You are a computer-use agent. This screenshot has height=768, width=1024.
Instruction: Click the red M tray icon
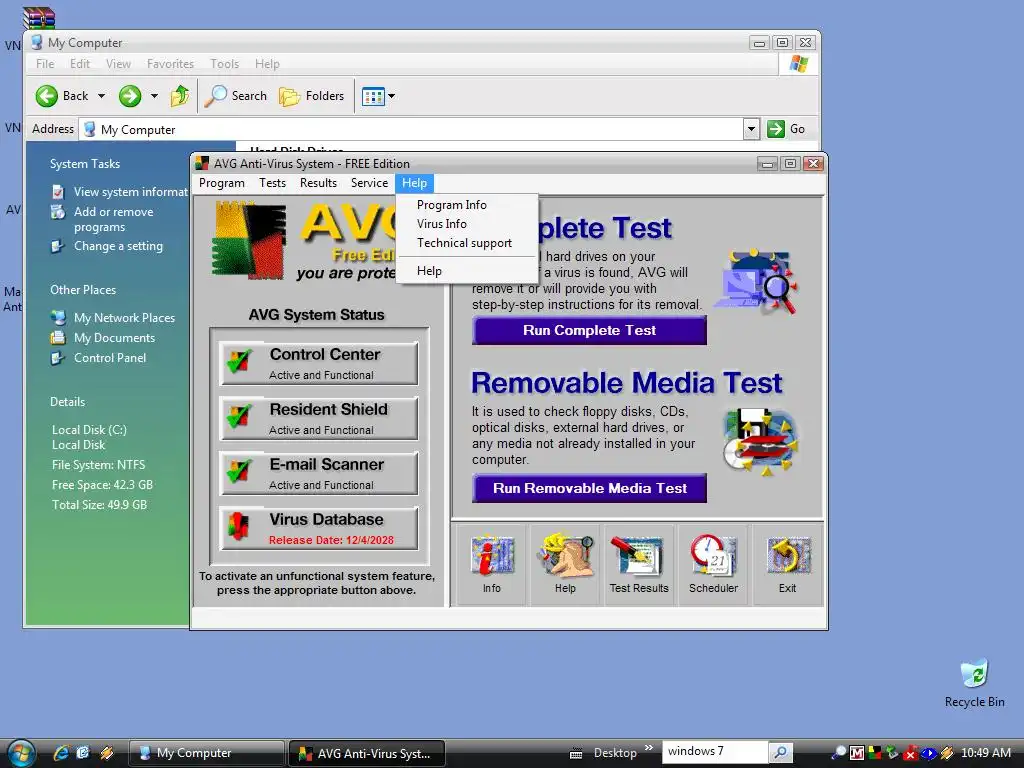click(857, 753)
